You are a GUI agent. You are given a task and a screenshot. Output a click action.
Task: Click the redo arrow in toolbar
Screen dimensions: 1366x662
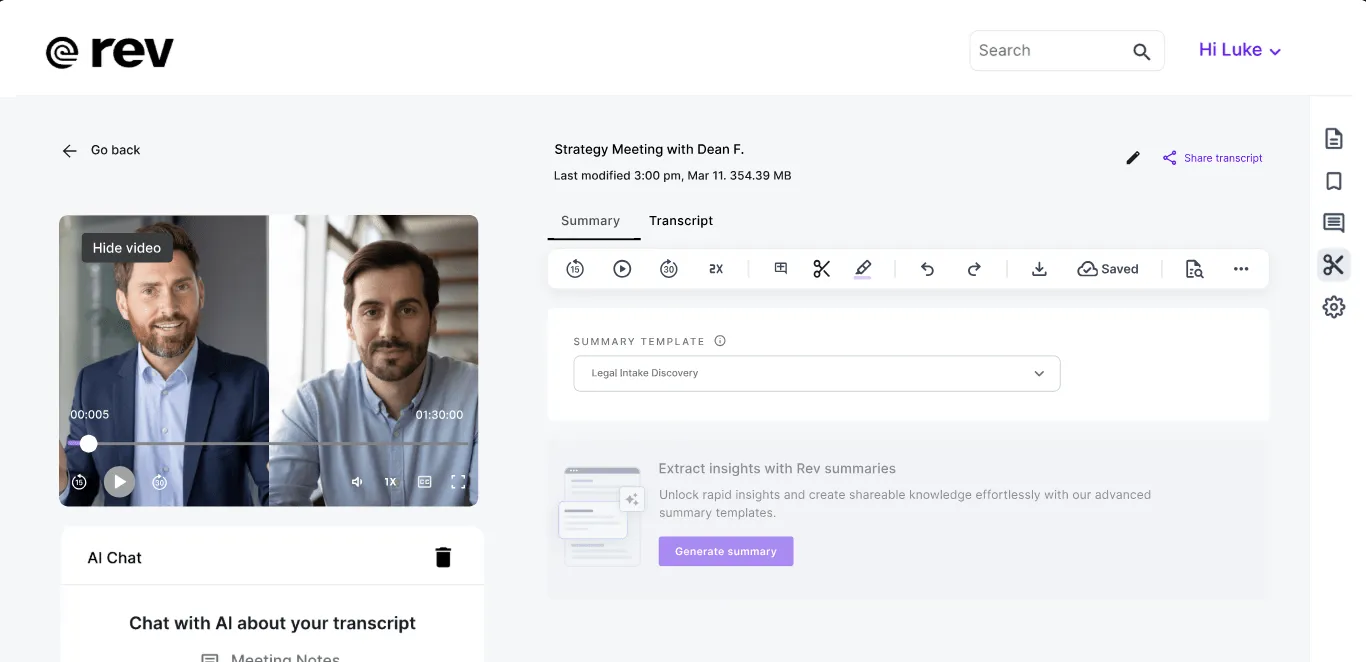click(x=974, y=268)
